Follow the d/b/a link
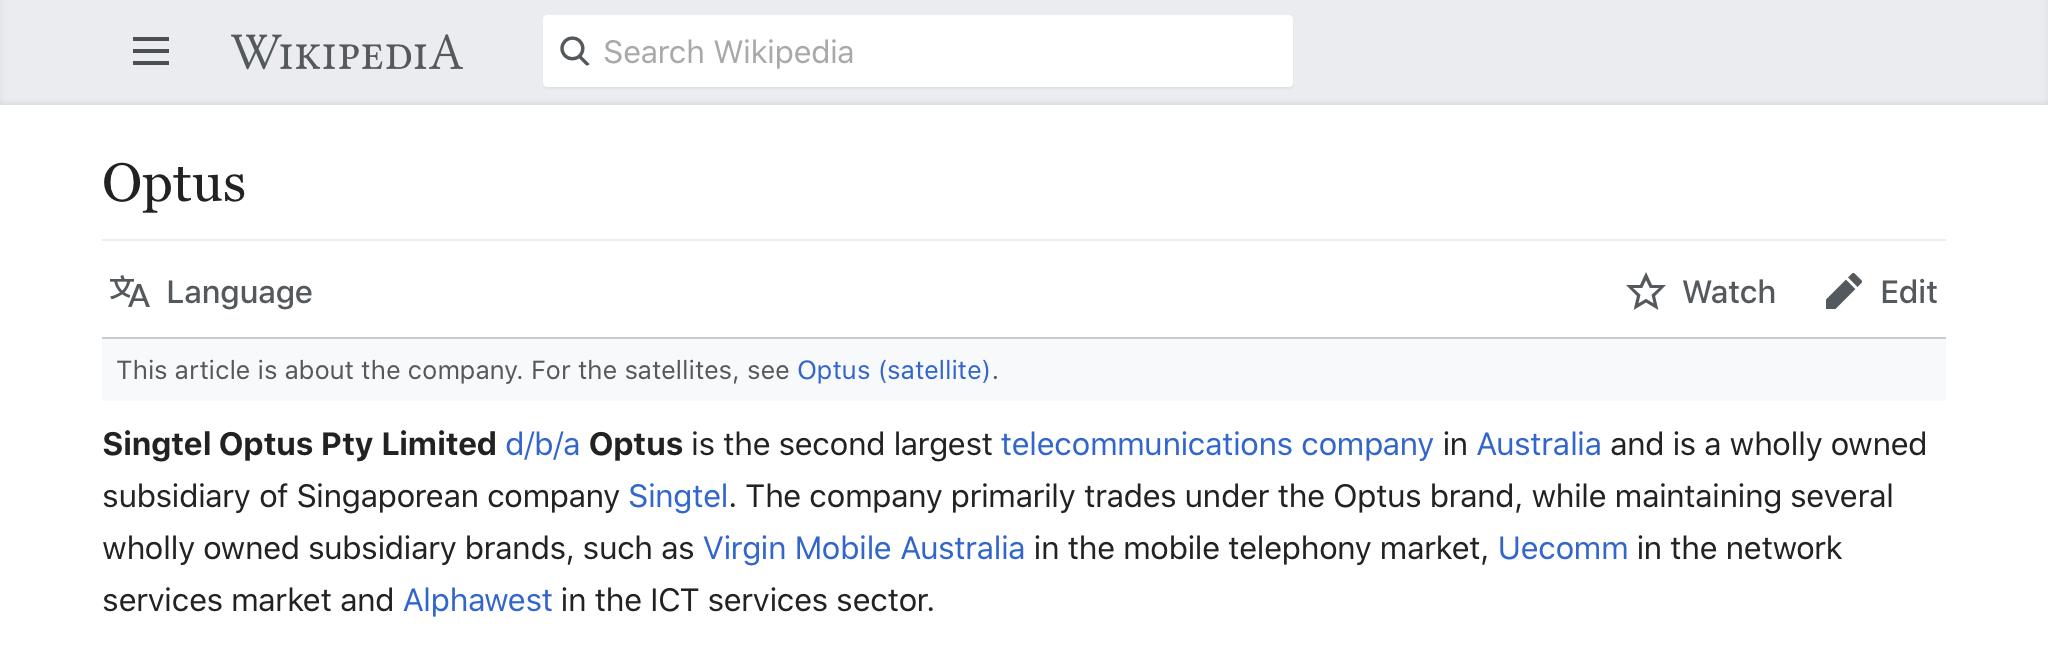Image resolution: width=2048 pixels, height=647 pixels. pyautogui.click(x=543, y=444)
